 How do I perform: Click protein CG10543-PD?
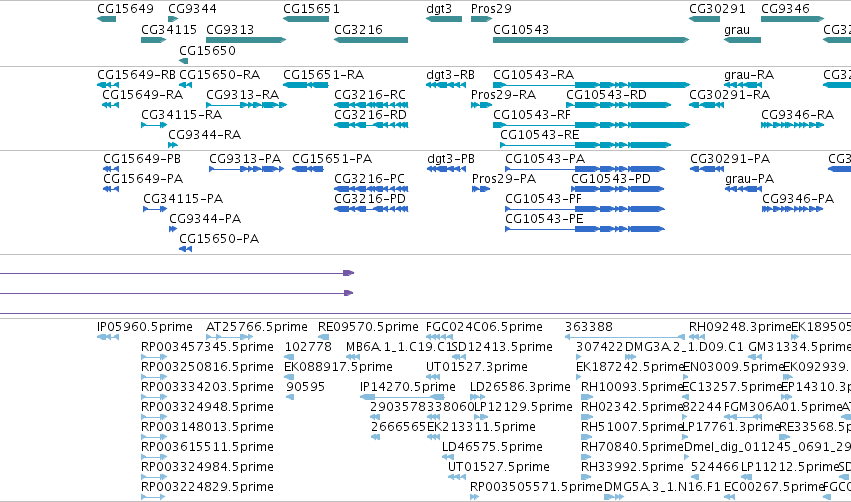click(618, 189)
